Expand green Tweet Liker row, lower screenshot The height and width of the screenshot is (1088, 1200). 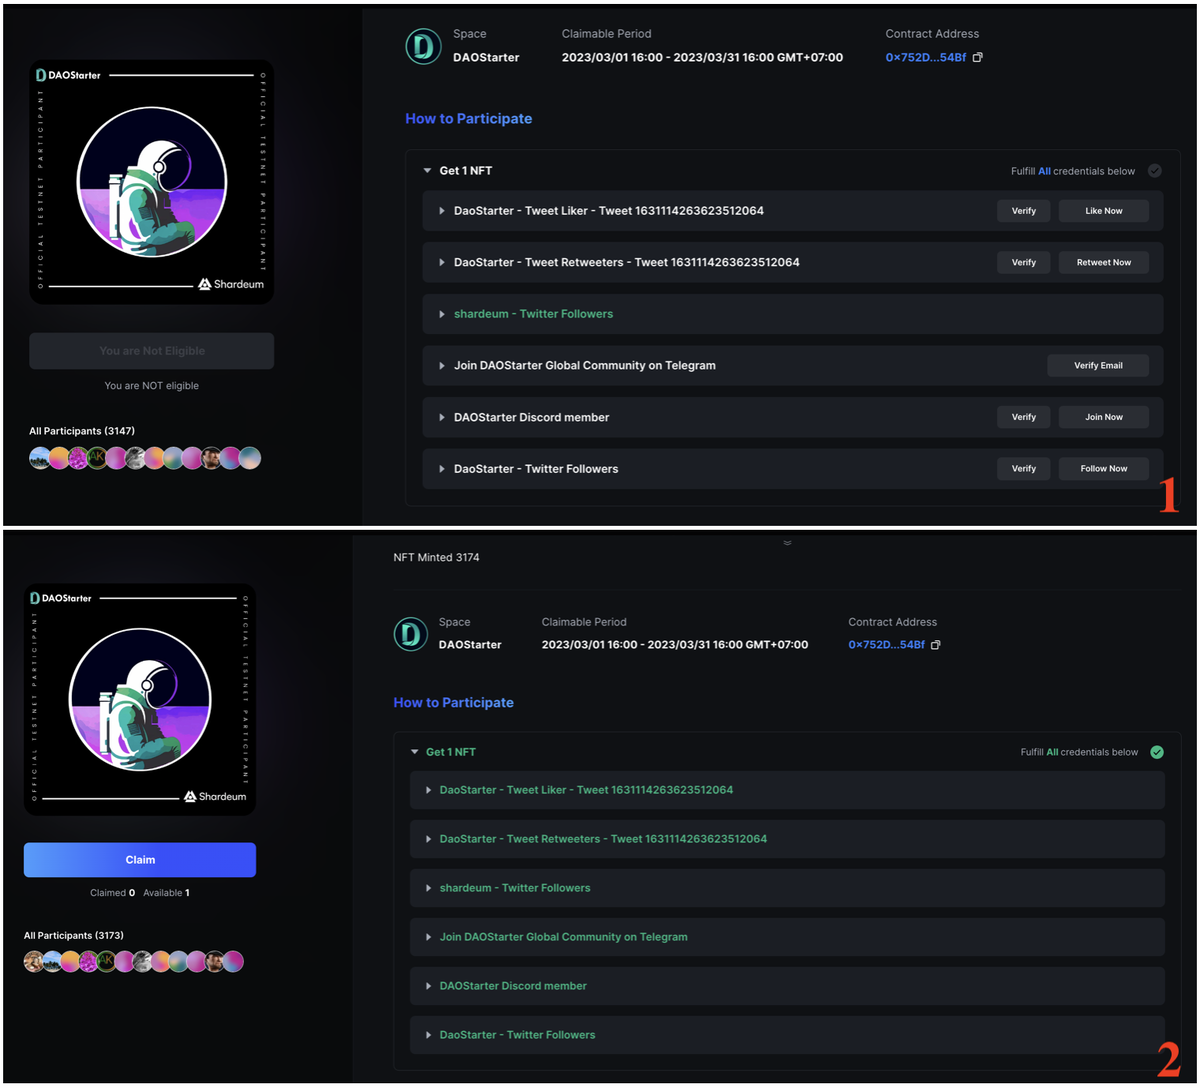click(428, 790)
